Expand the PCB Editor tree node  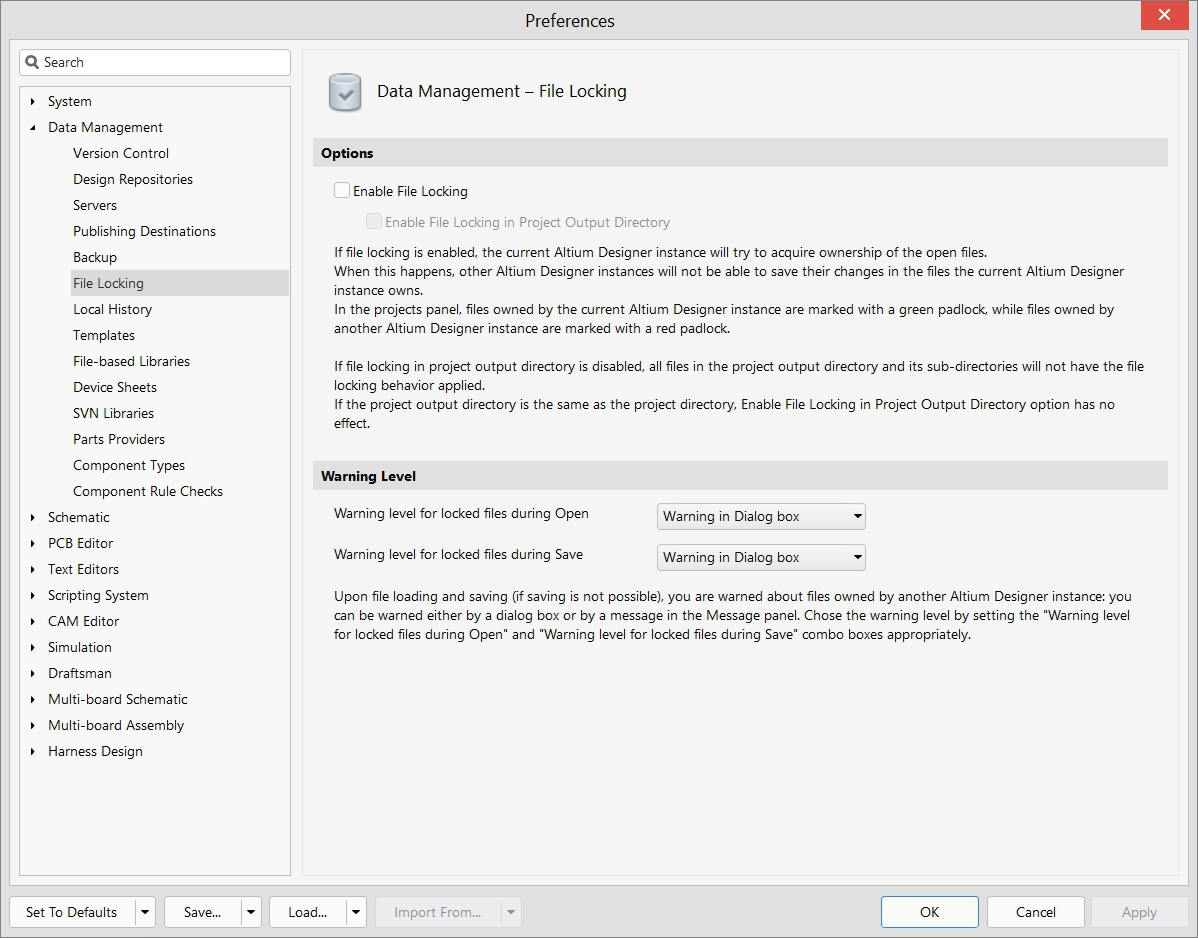(32, 543)
